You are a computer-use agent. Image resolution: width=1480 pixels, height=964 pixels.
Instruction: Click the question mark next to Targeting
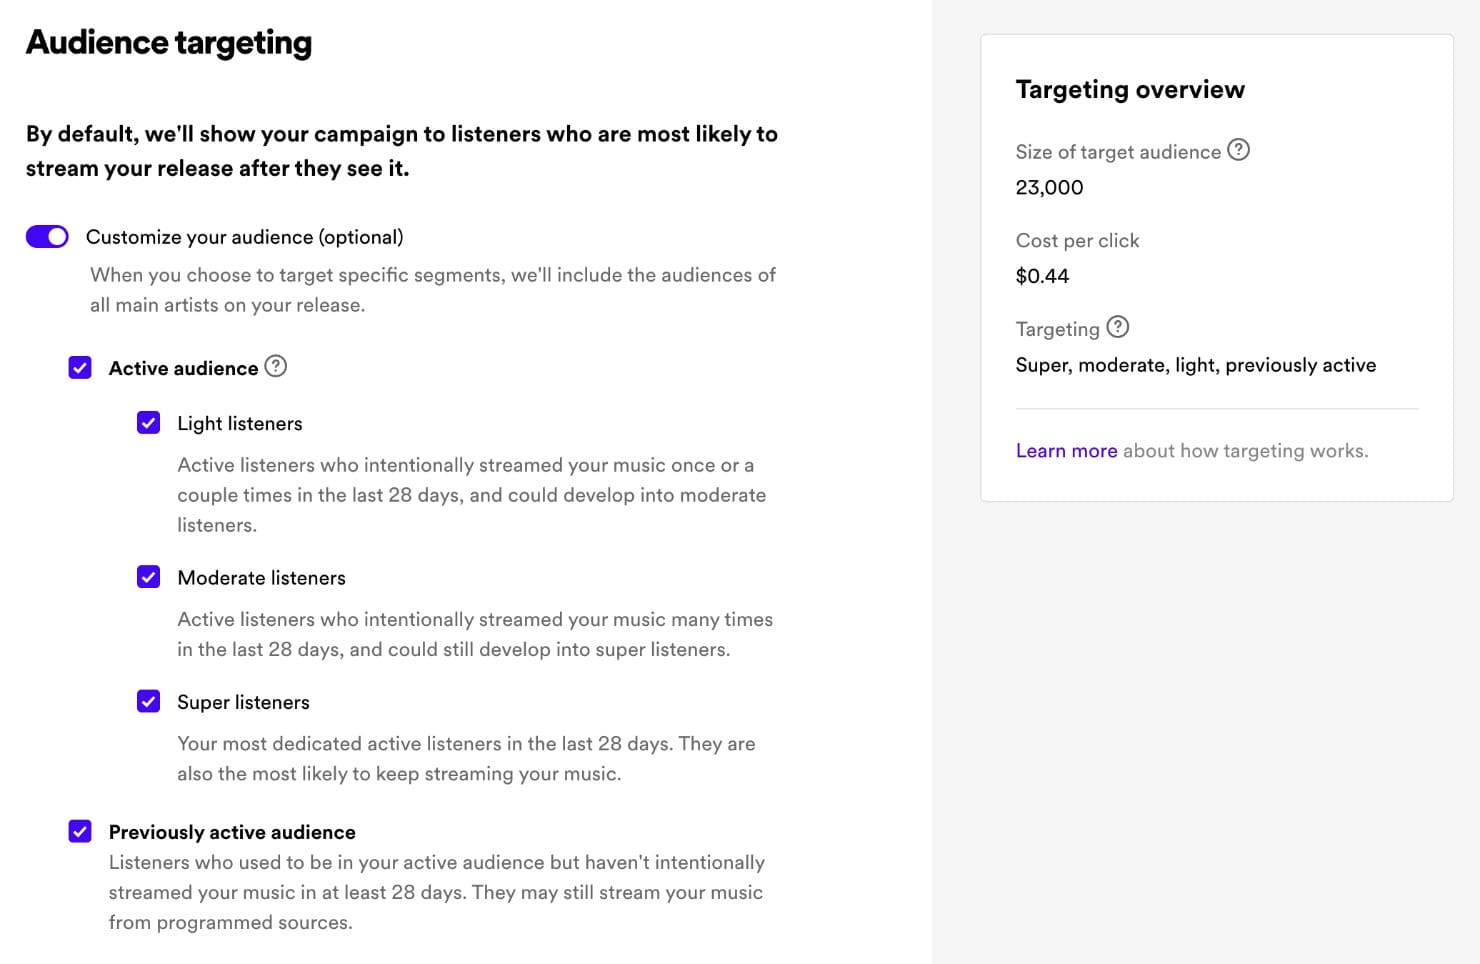point(1118,327)
